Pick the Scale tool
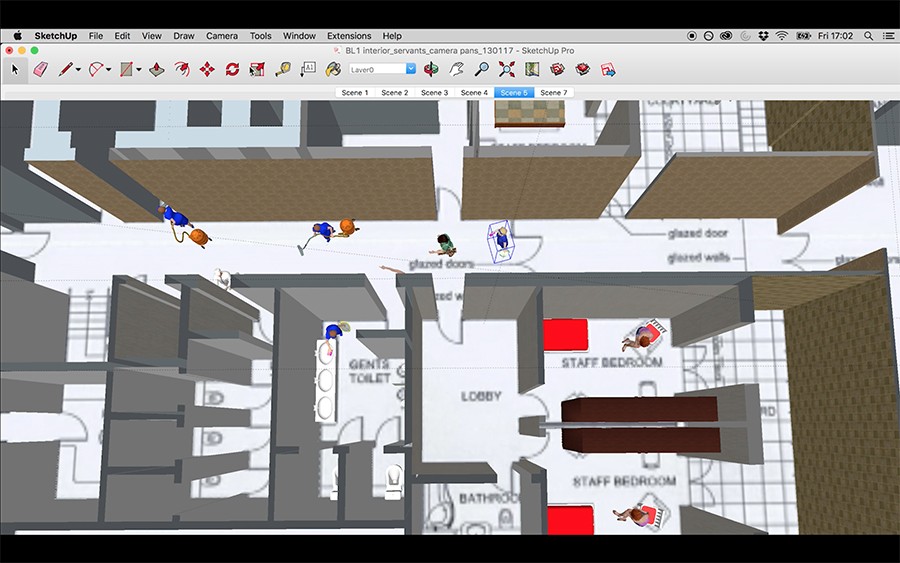 tap(257, 70)
